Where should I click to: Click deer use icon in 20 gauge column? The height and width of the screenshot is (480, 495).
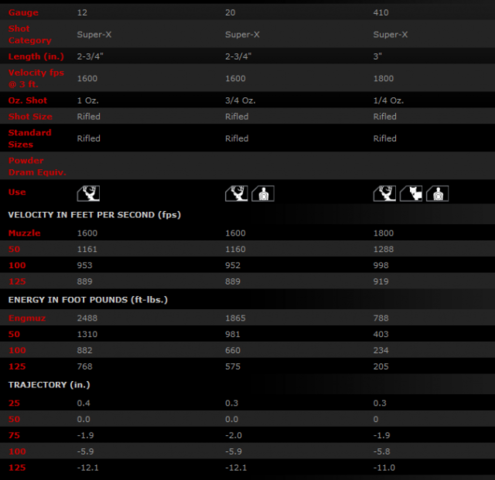coord(236,193)
